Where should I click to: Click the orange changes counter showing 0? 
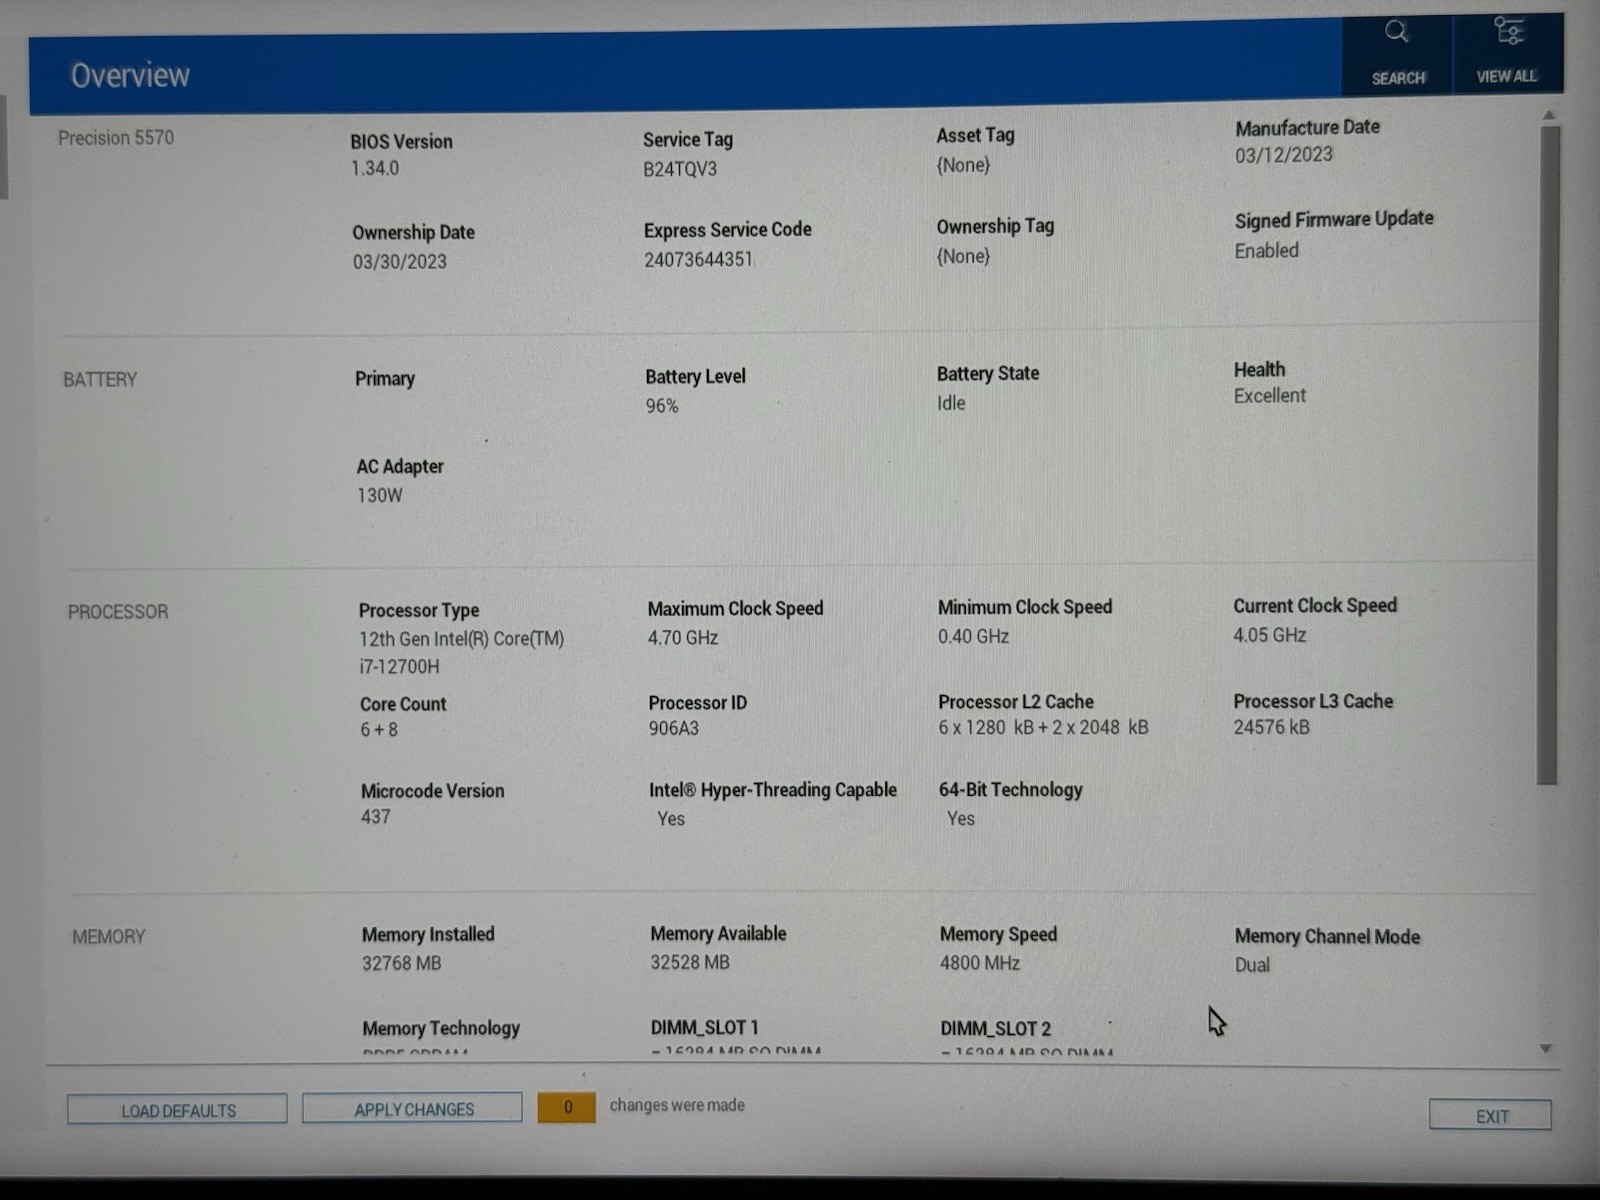(x=567, y=1107)
